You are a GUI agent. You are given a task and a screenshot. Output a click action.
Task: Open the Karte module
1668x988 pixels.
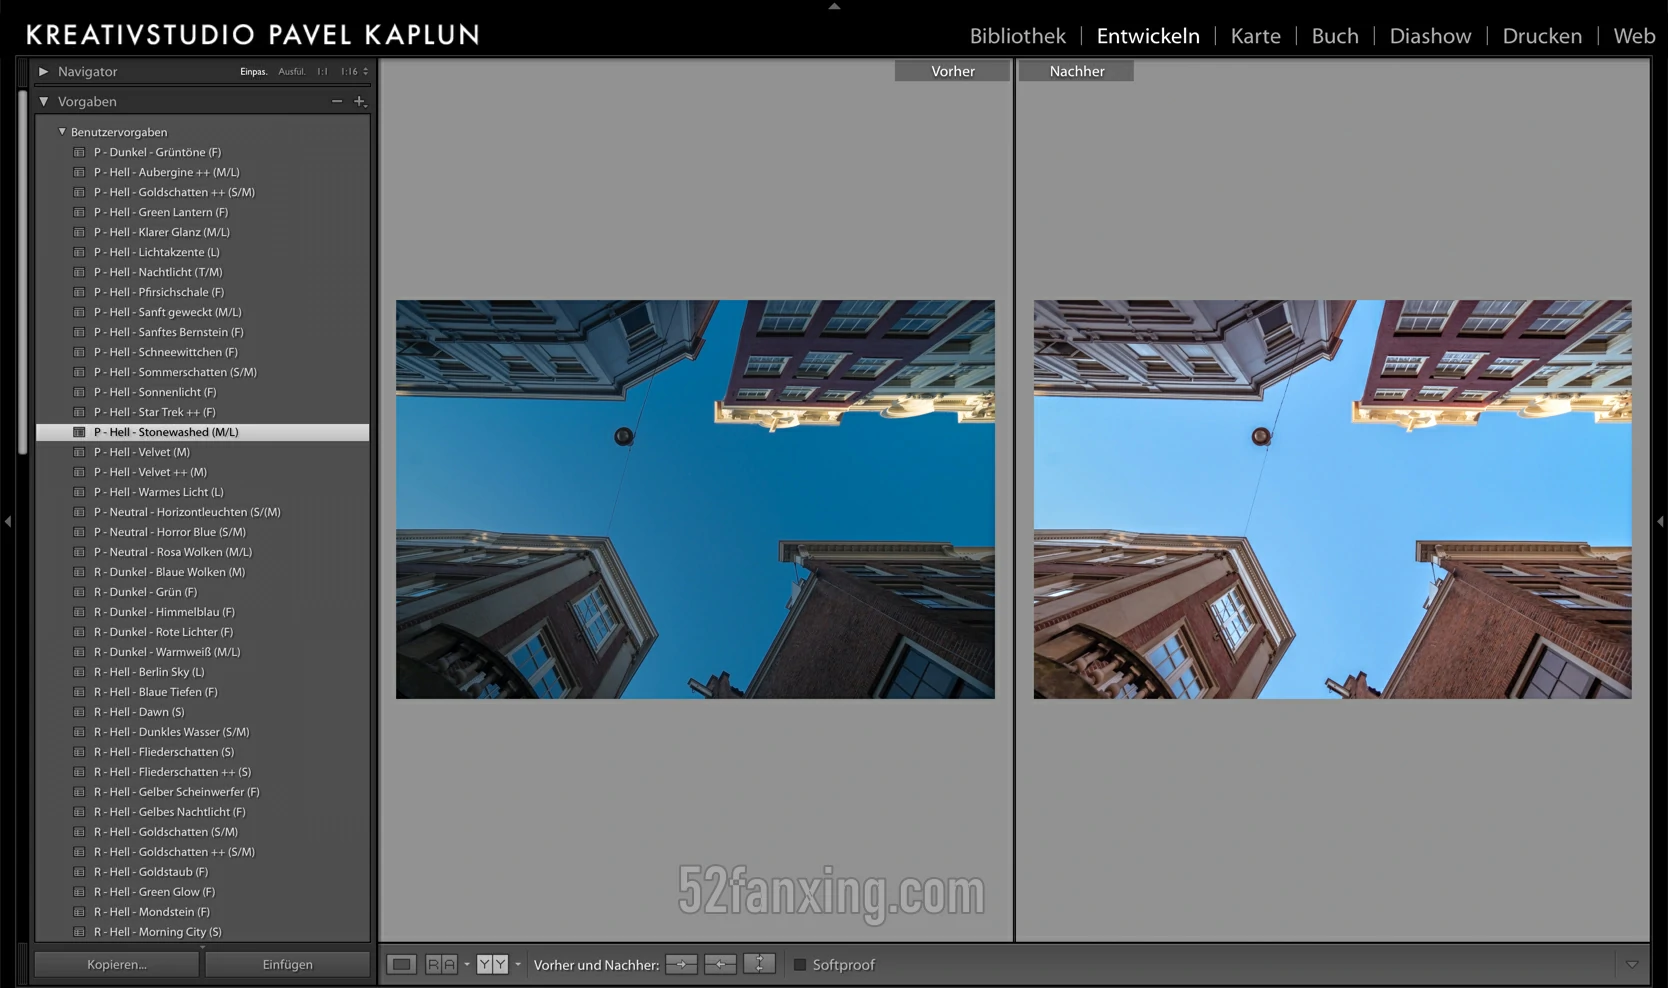tap(1256, 36)
